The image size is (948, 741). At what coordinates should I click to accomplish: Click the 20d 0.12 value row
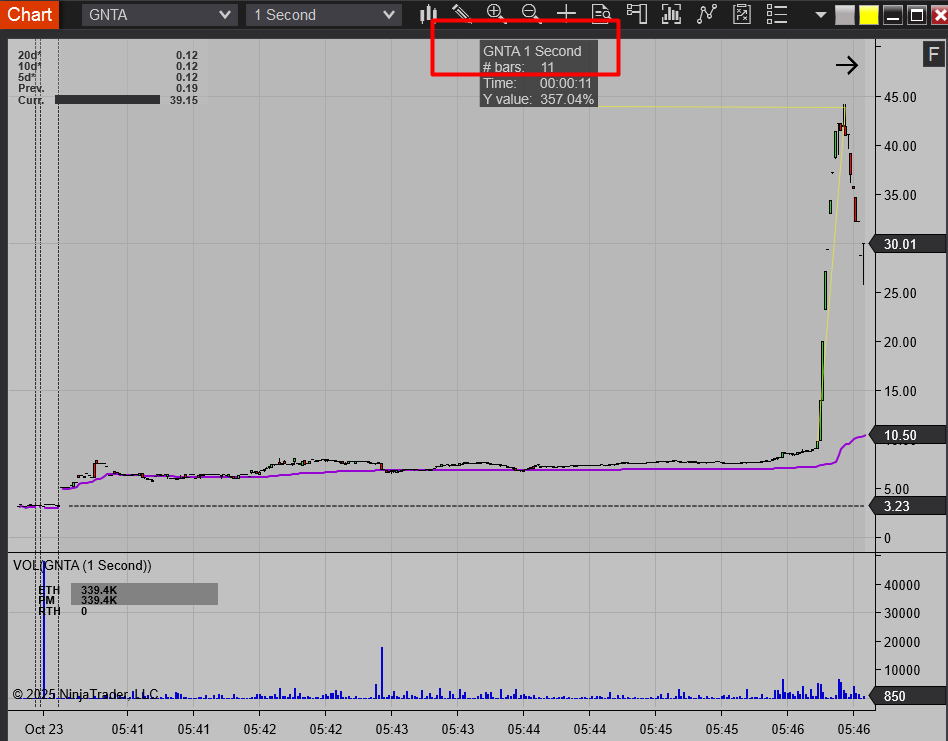[x=108, y=55]
